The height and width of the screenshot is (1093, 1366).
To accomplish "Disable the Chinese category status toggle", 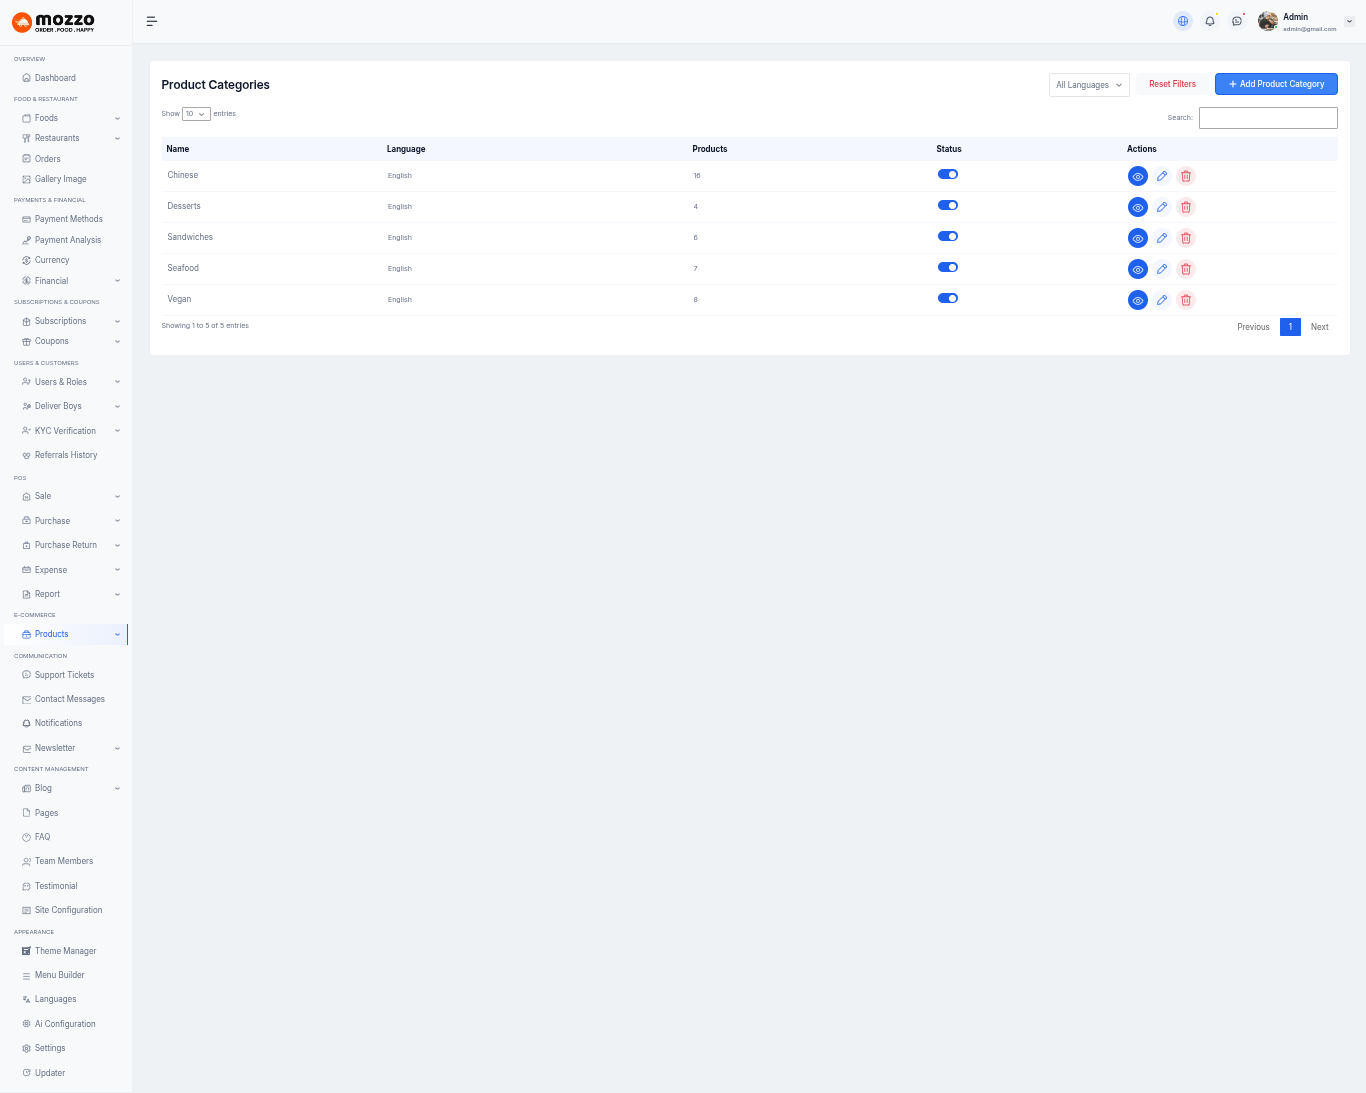I will [x=947, y=174].
